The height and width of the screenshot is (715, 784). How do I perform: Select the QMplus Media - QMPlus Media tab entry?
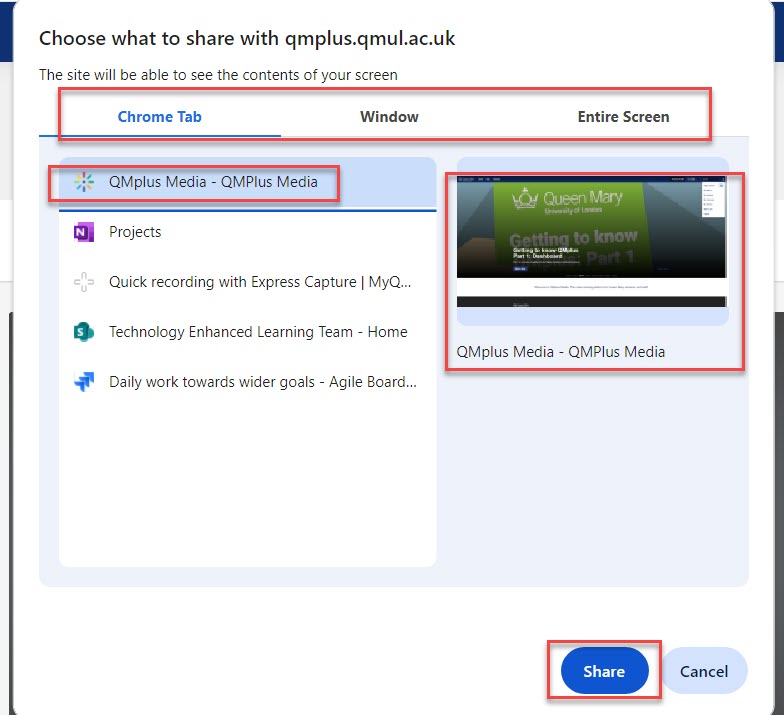pyautogui.click(x=248, y=182)
